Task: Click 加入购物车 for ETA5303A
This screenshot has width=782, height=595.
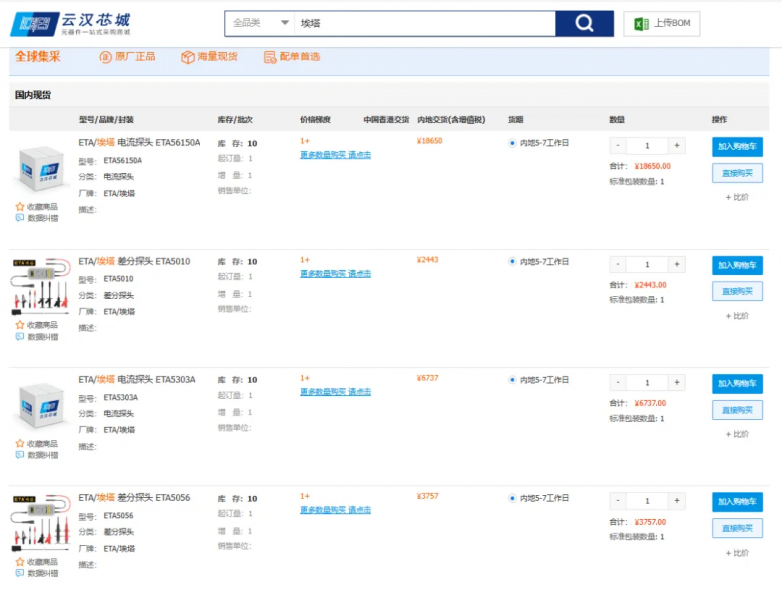Action: pyautogui.click(x=737, y=384)
